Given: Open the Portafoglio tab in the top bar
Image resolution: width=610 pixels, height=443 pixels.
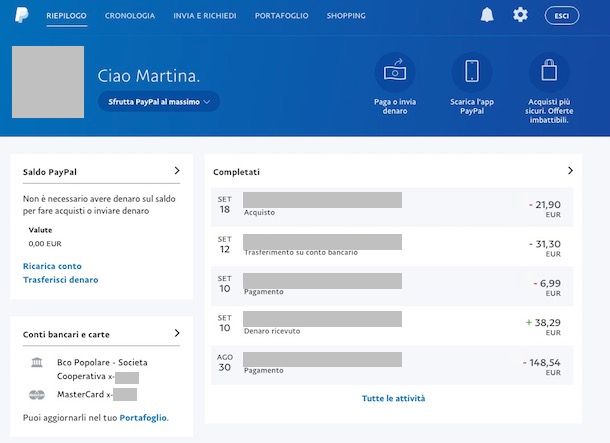Looking at the screenshot, I should [x=282, y=16].
